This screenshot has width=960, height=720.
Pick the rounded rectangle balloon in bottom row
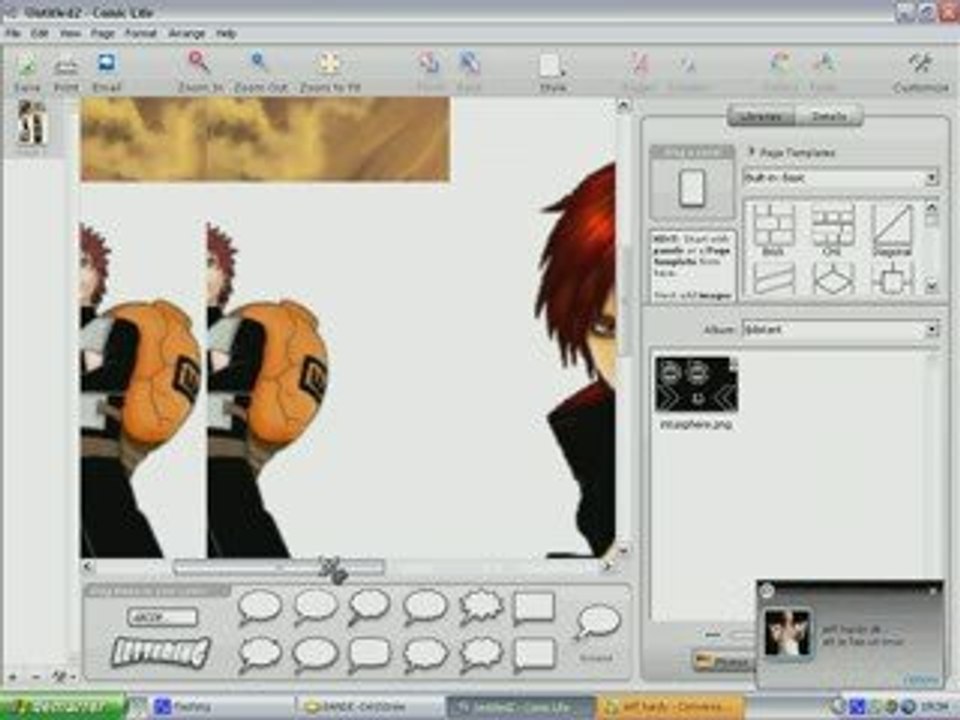click(x=369, y=654)
